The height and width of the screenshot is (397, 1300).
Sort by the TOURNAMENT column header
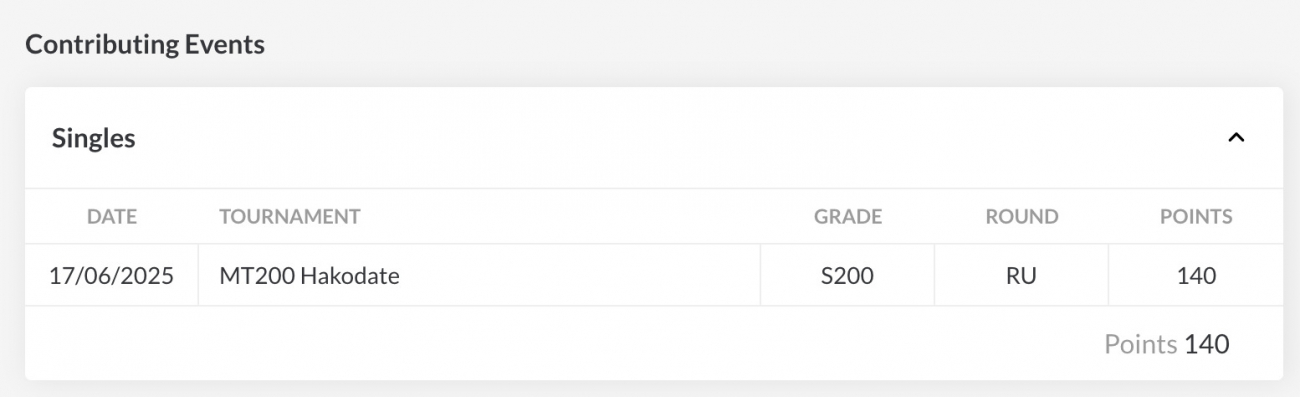290,216
